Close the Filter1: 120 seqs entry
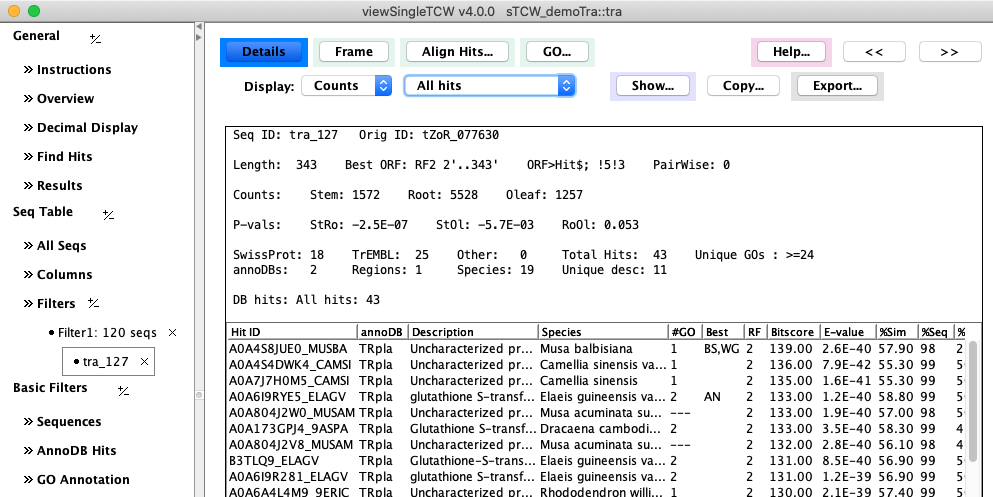Viewport: 993px width, 497px height. pos(172,332)
